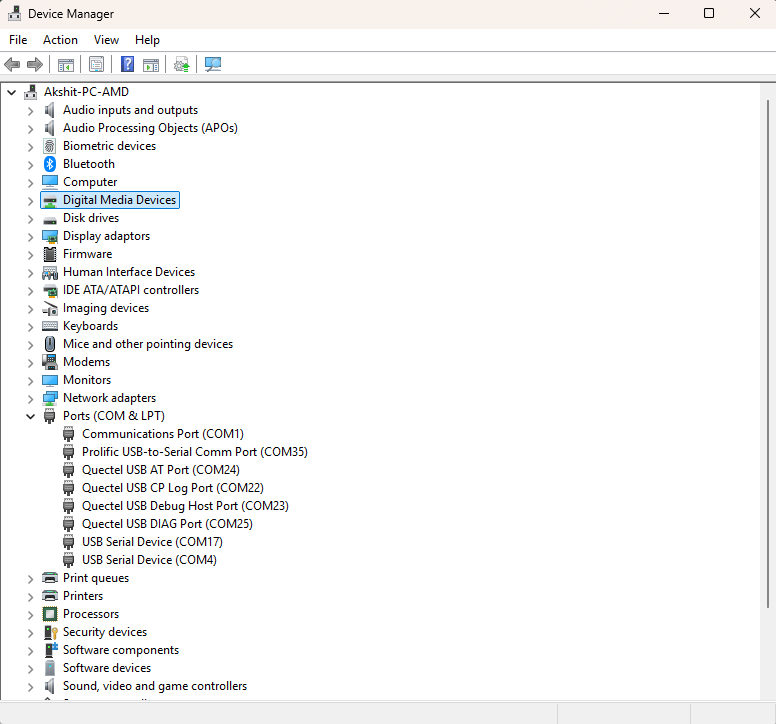Click the Bluetooth category icon

click(50, 164)
